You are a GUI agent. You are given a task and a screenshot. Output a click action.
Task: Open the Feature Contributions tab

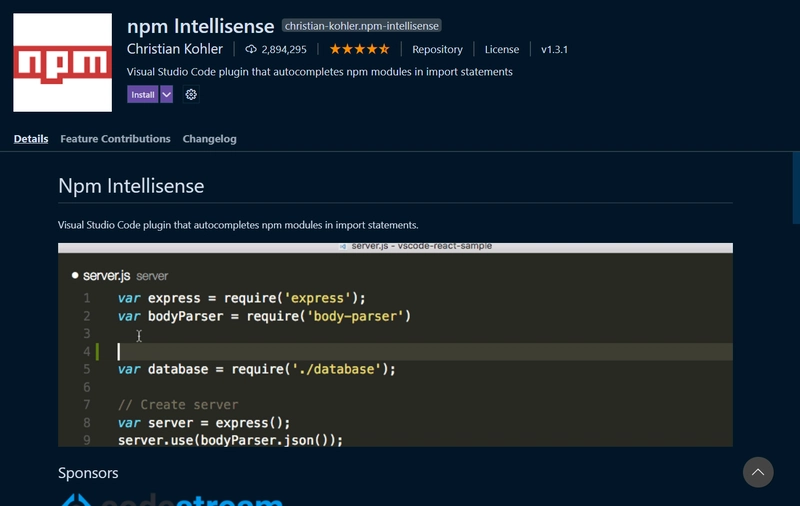point(115,139)
